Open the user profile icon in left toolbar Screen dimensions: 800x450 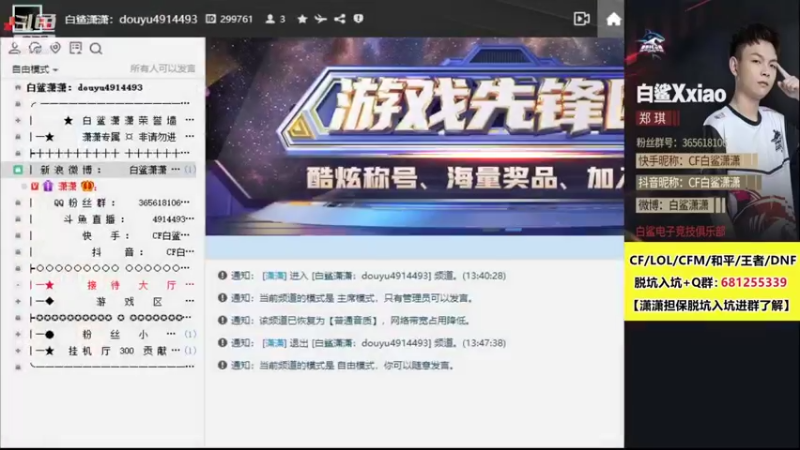pyautogui.click(x=14, y=48)
